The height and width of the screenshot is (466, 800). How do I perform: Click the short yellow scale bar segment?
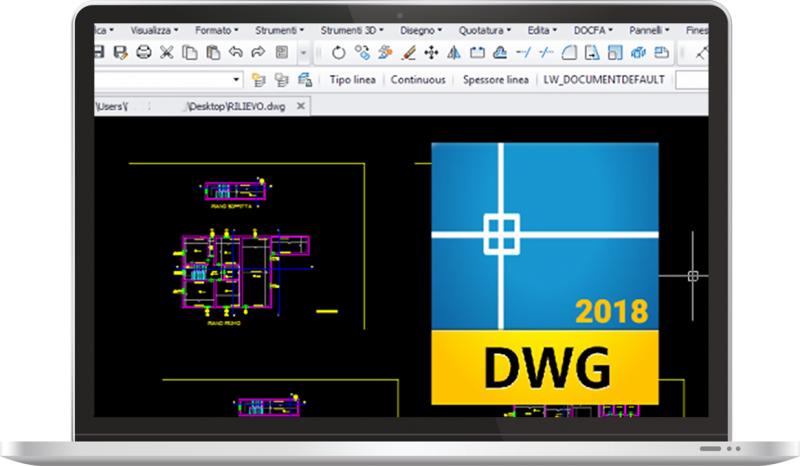[x=327, y=311]
